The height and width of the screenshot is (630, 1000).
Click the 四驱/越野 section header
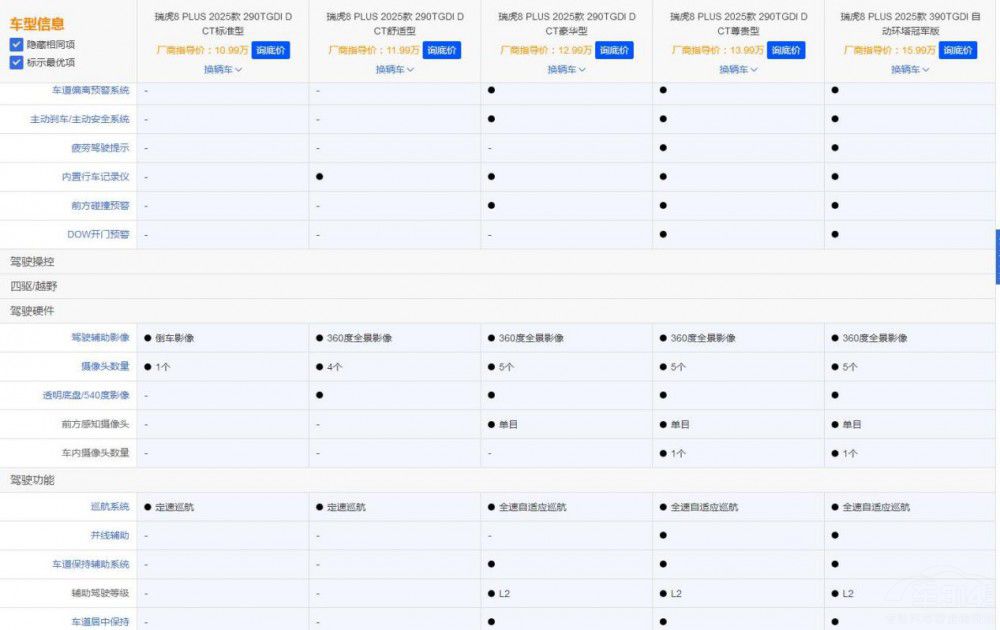pyautogui.click(x=34, y=286)
